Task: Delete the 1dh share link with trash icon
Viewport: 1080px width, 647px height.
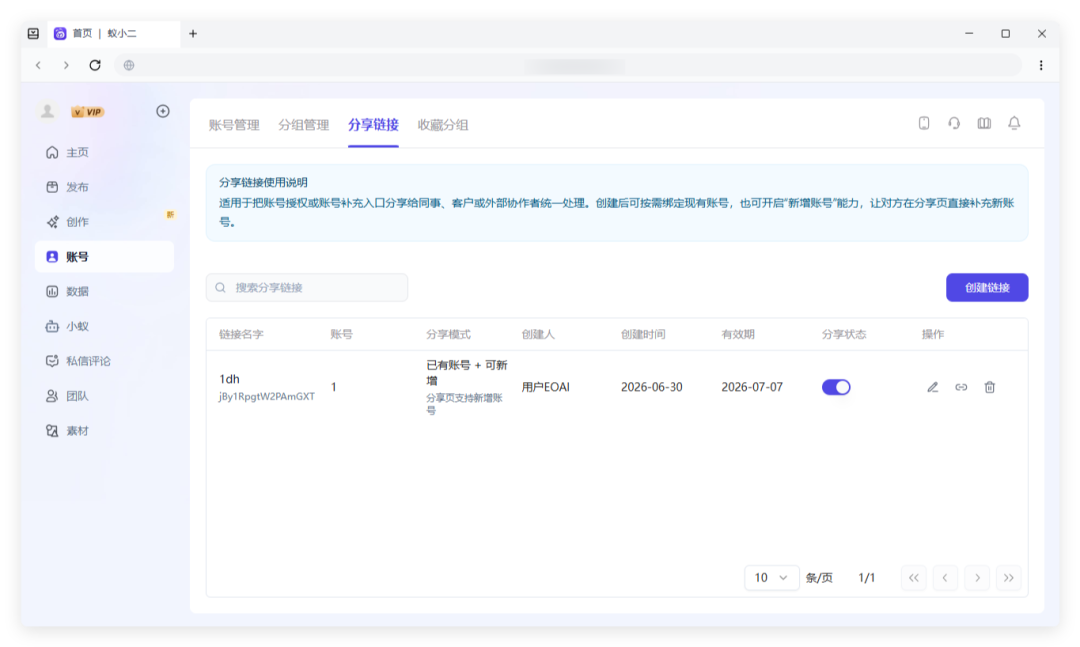Action: (x=990, y=387)
